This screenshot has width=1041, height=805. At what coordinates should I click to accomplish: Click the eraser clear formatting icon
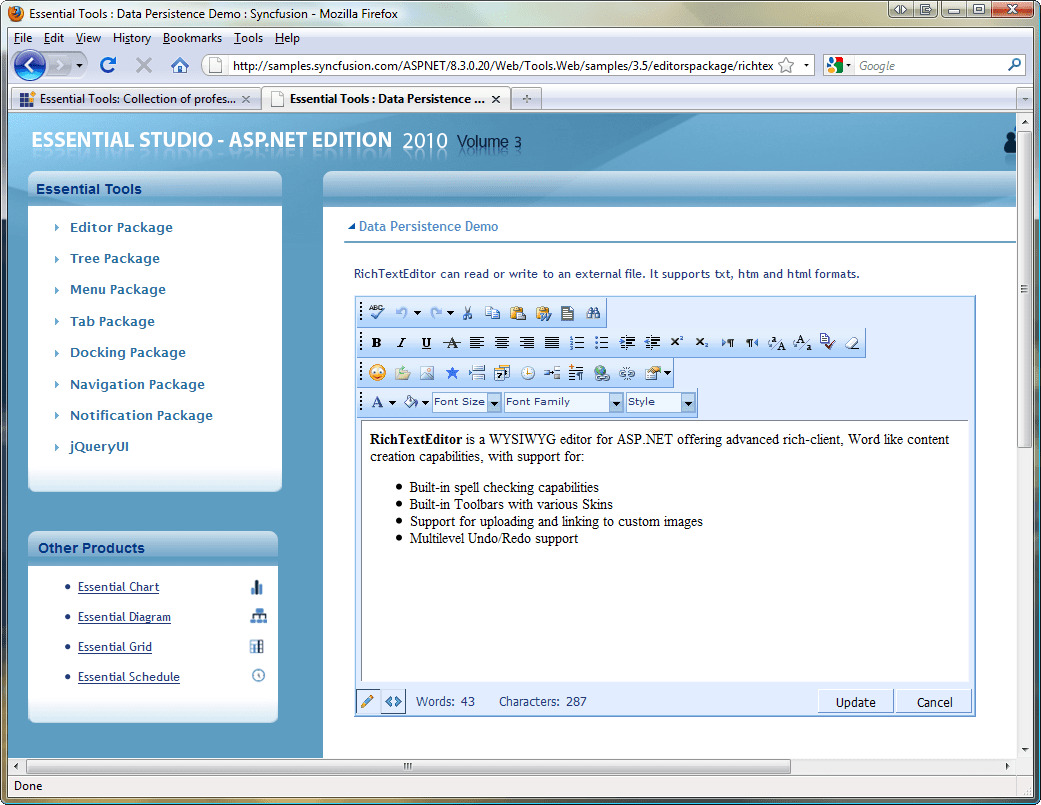(851, 343)
